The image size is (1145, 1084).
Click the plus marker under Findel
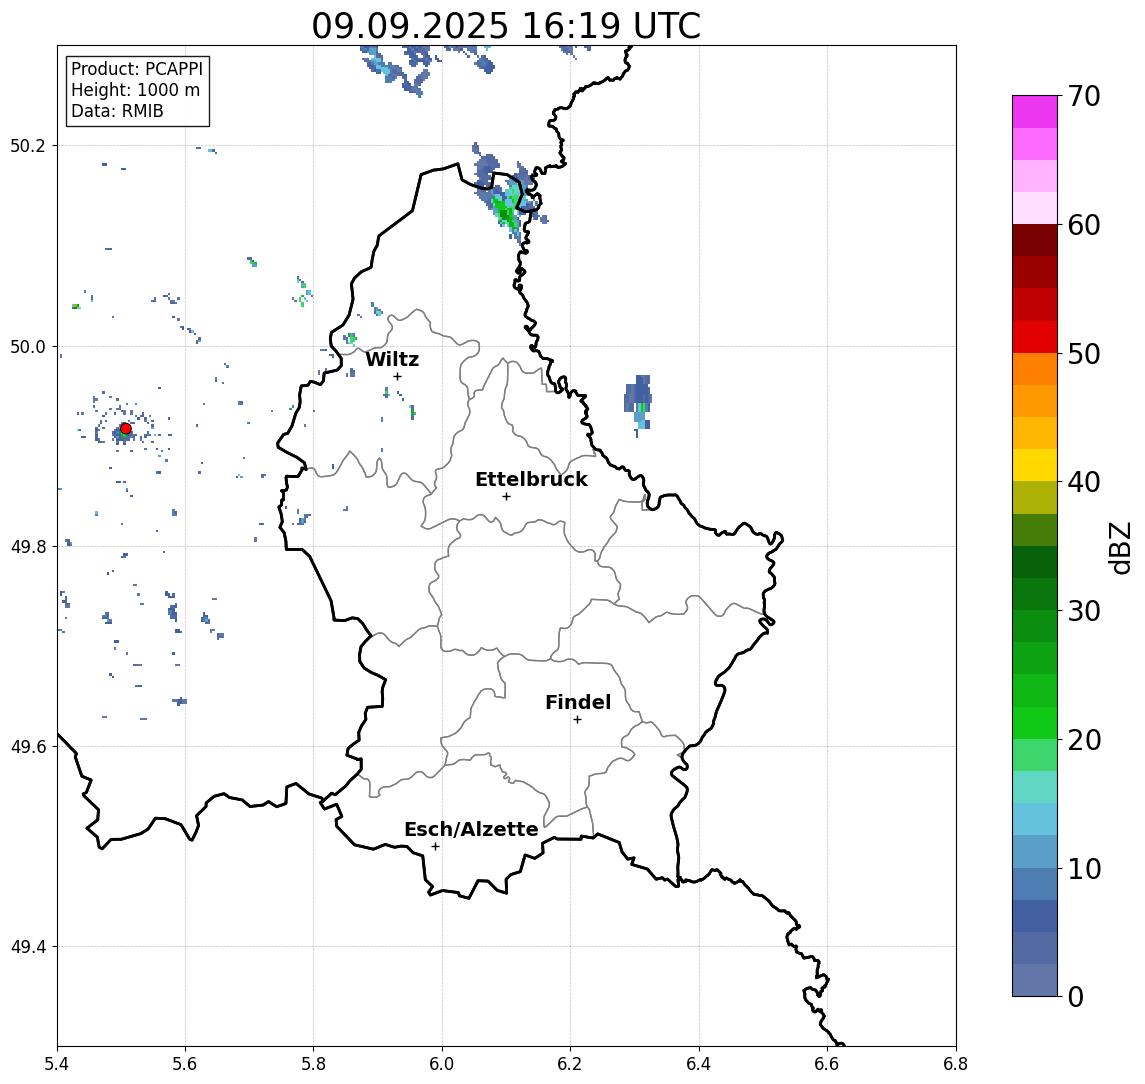point(577,720)
